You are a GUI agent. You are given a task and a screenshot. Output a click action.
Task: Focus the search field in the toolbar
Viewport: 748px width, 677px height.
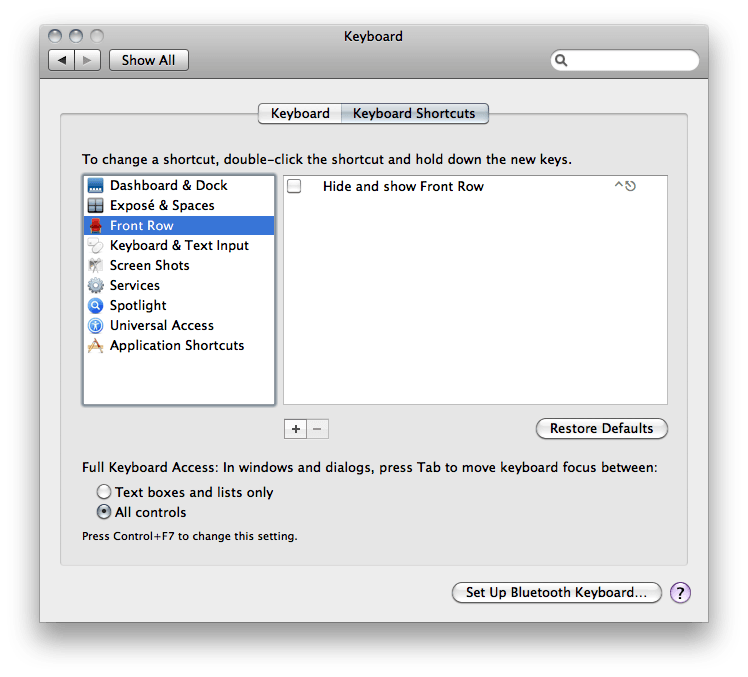(630, 61)
